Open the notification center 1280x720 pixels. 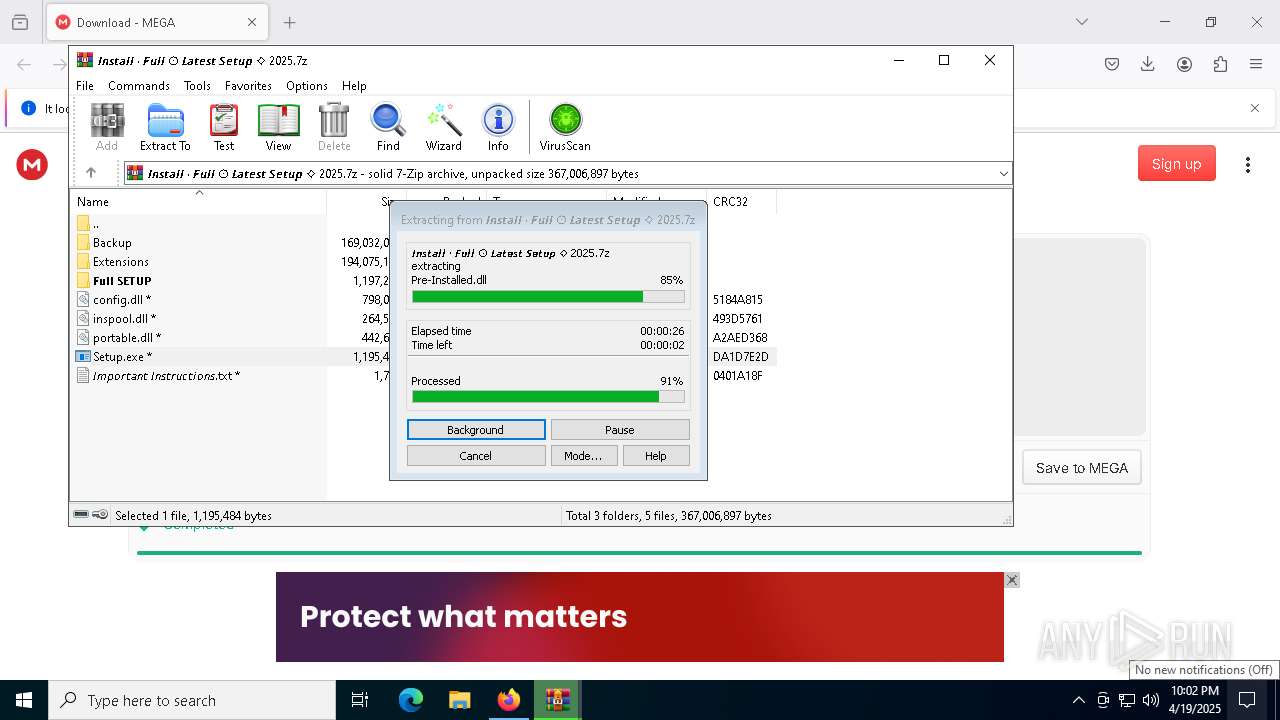click(x=1247, y=700)
